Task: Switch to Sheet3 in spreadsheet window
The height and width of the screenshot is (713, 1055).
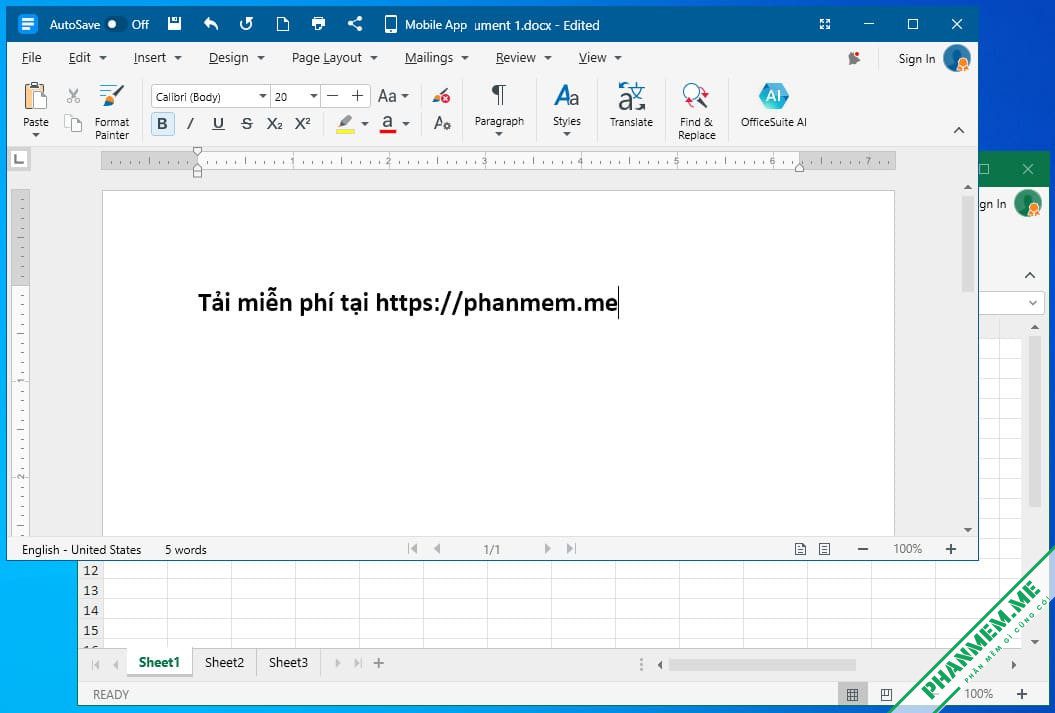Action: pos(288,663)
